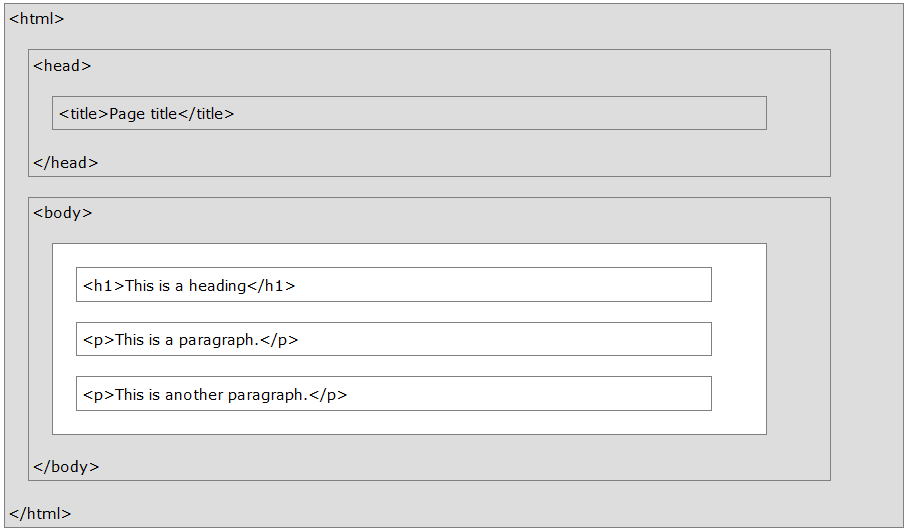Click the opening html tag text
The width and height of the screenshot is (907, 531).
tap(37, 18)
